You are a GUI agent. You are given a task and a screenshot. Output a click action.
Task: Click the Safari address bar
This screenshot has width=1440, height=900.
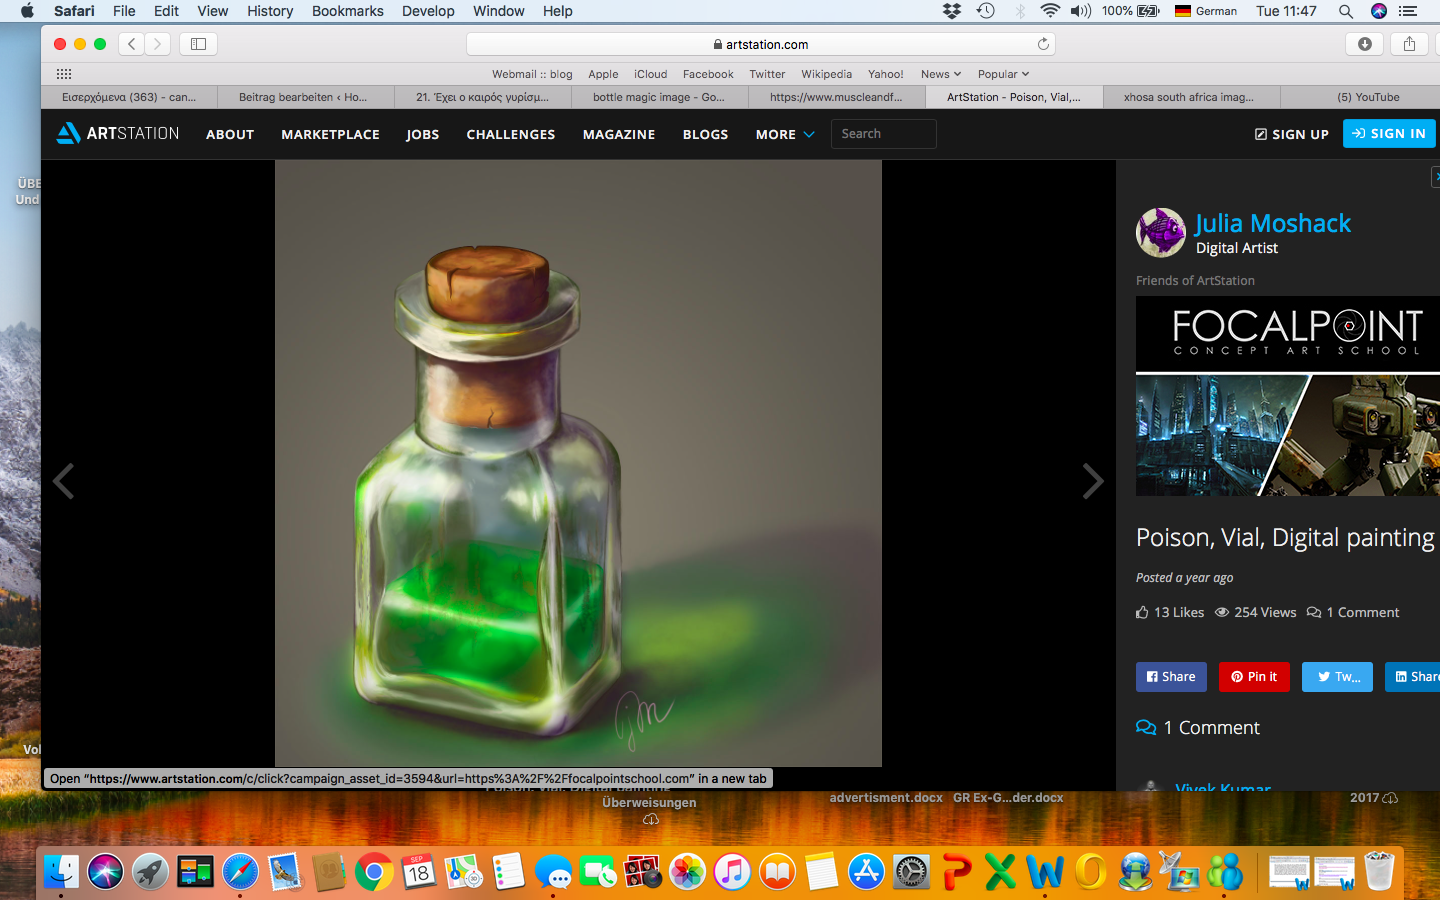pos(760,44)
